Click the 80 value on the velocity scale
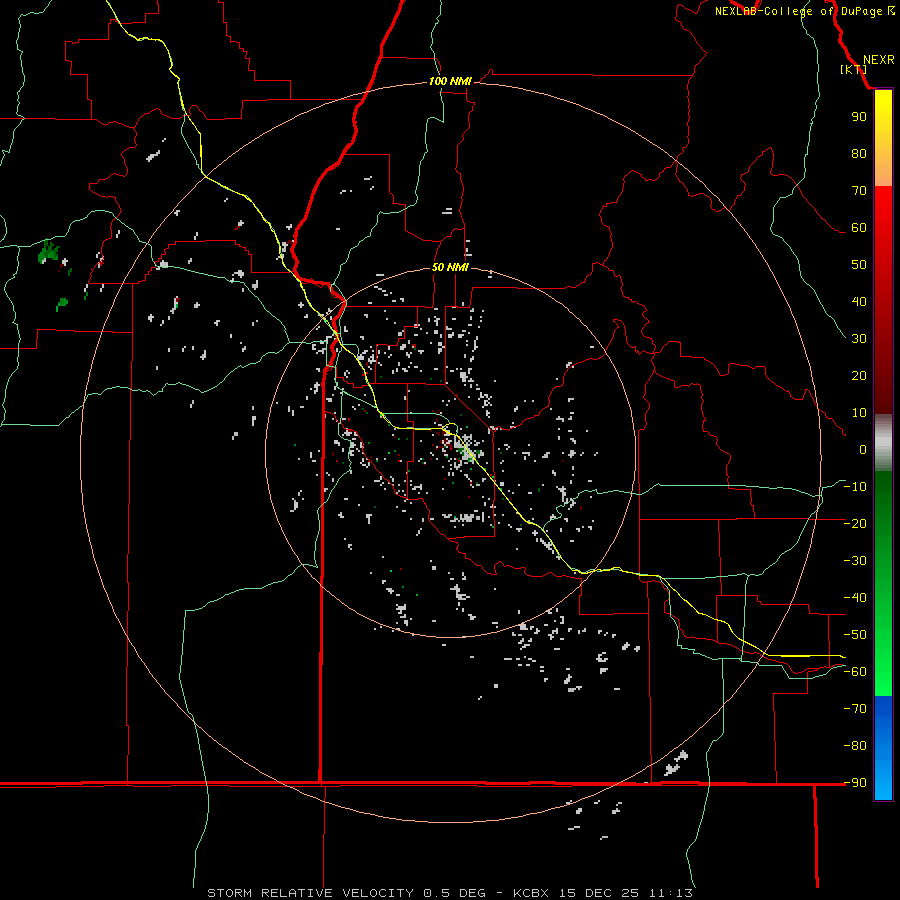The width and height of the screenshot is (900, 900). coord(859,153)
